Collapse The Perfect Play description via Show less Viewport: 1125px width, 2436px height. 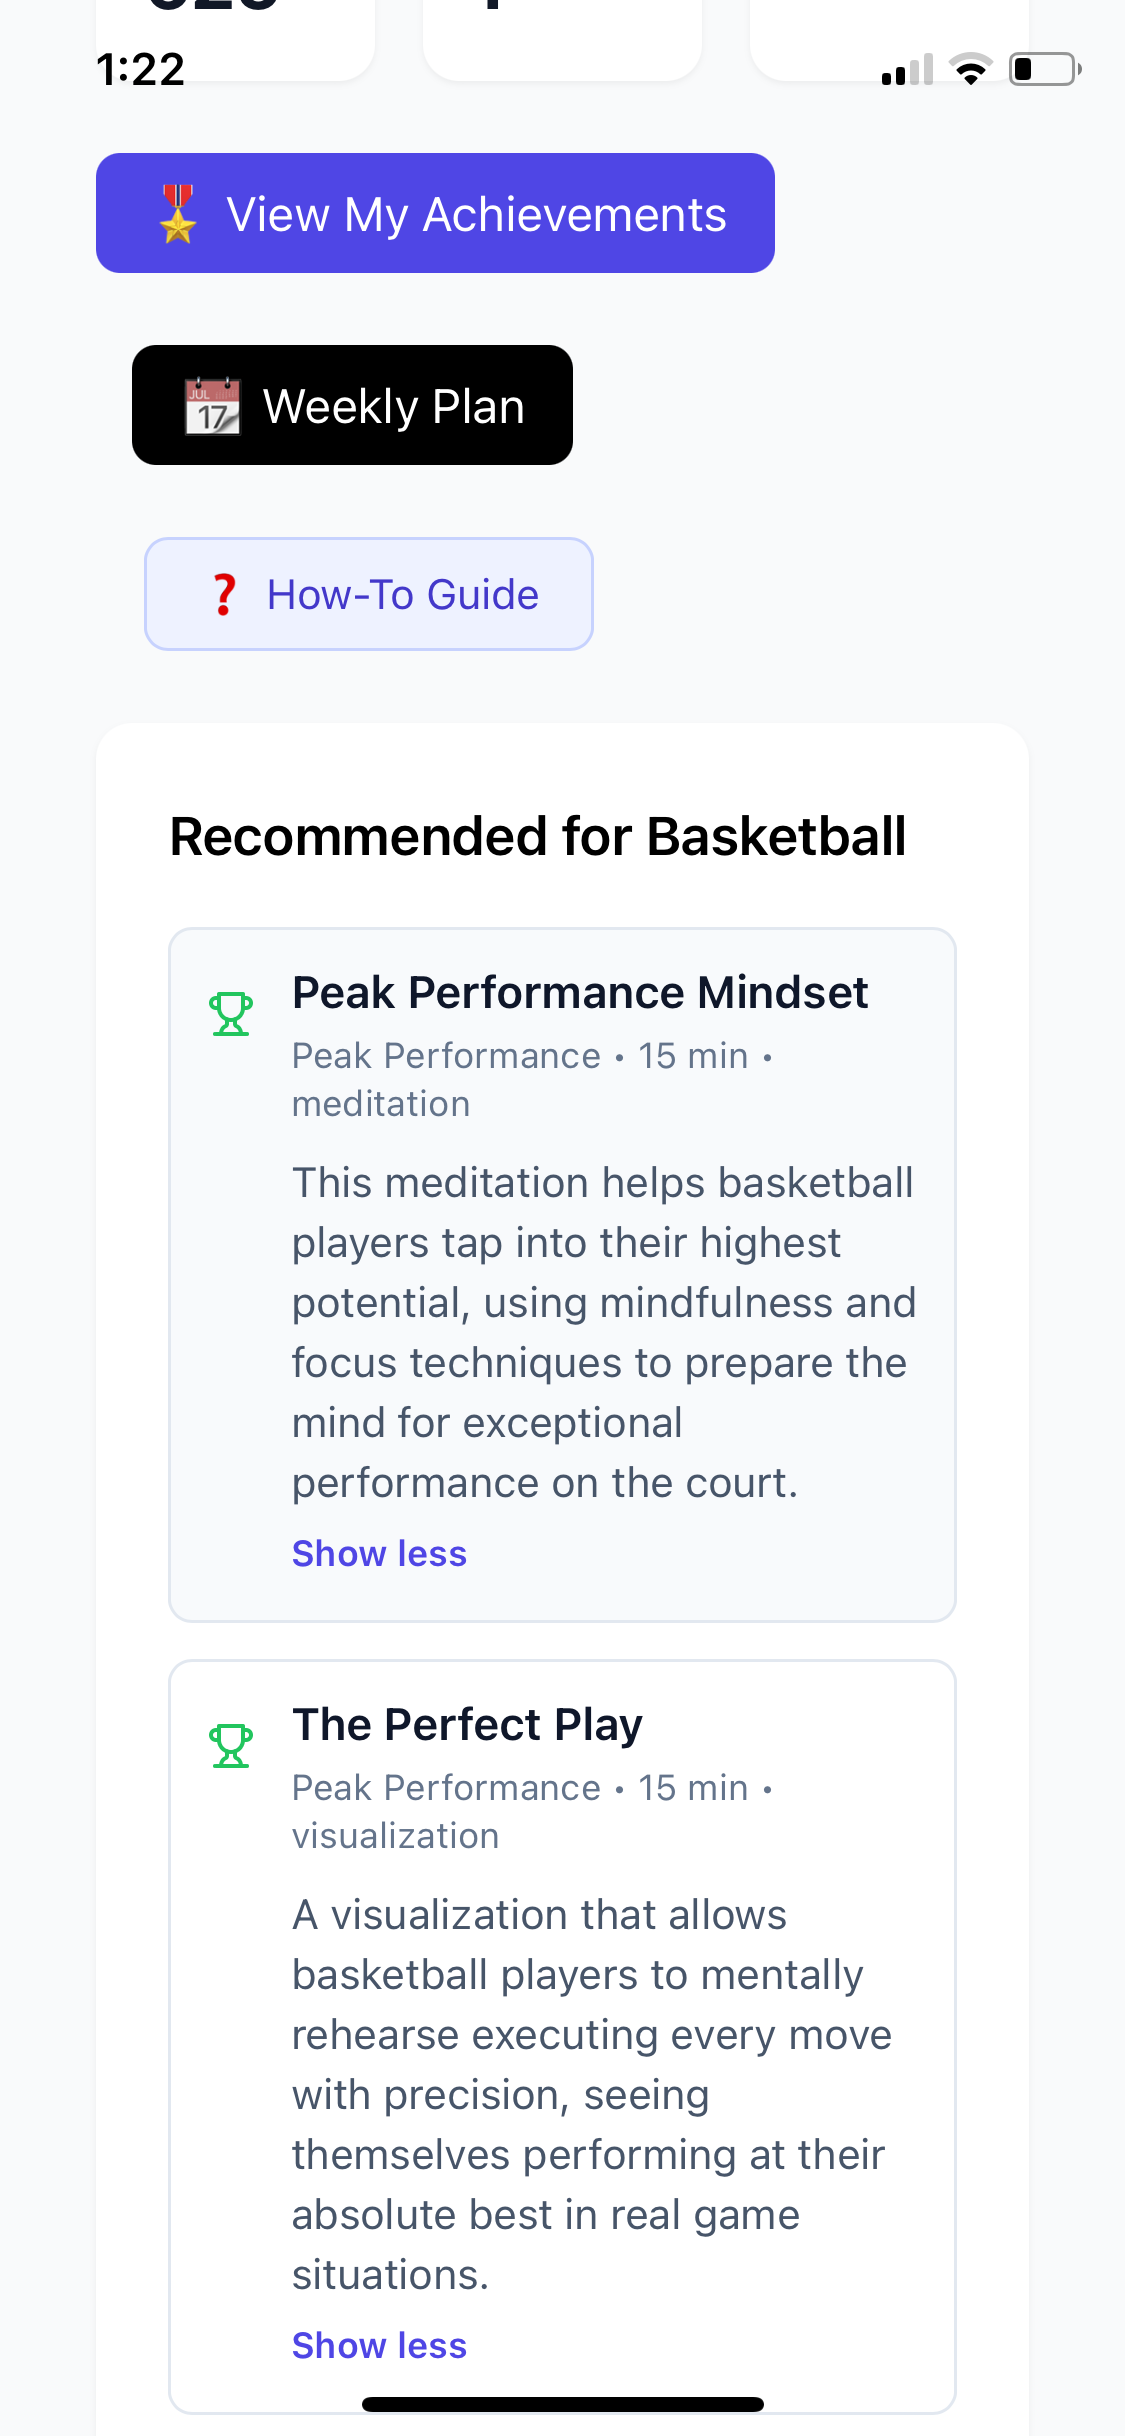pyautogui.click(x=378, y=2345)
